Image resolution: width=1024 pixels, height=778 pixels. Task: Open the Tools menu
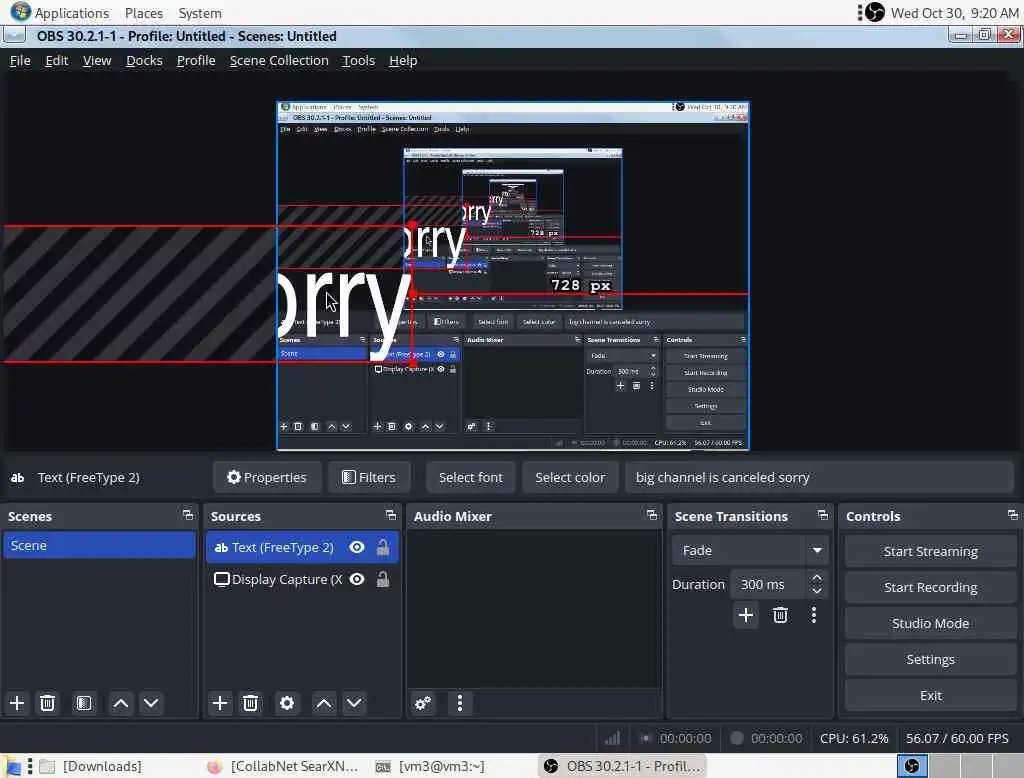tap(359, 61)
